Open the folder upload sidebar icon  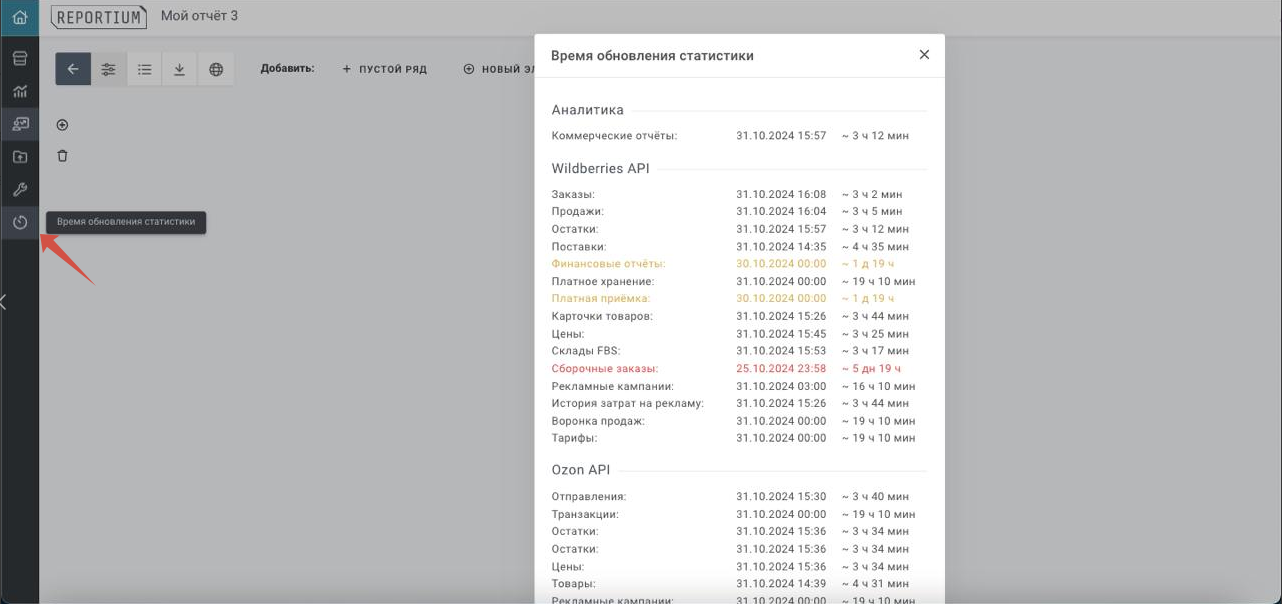[x=19, y=157]
